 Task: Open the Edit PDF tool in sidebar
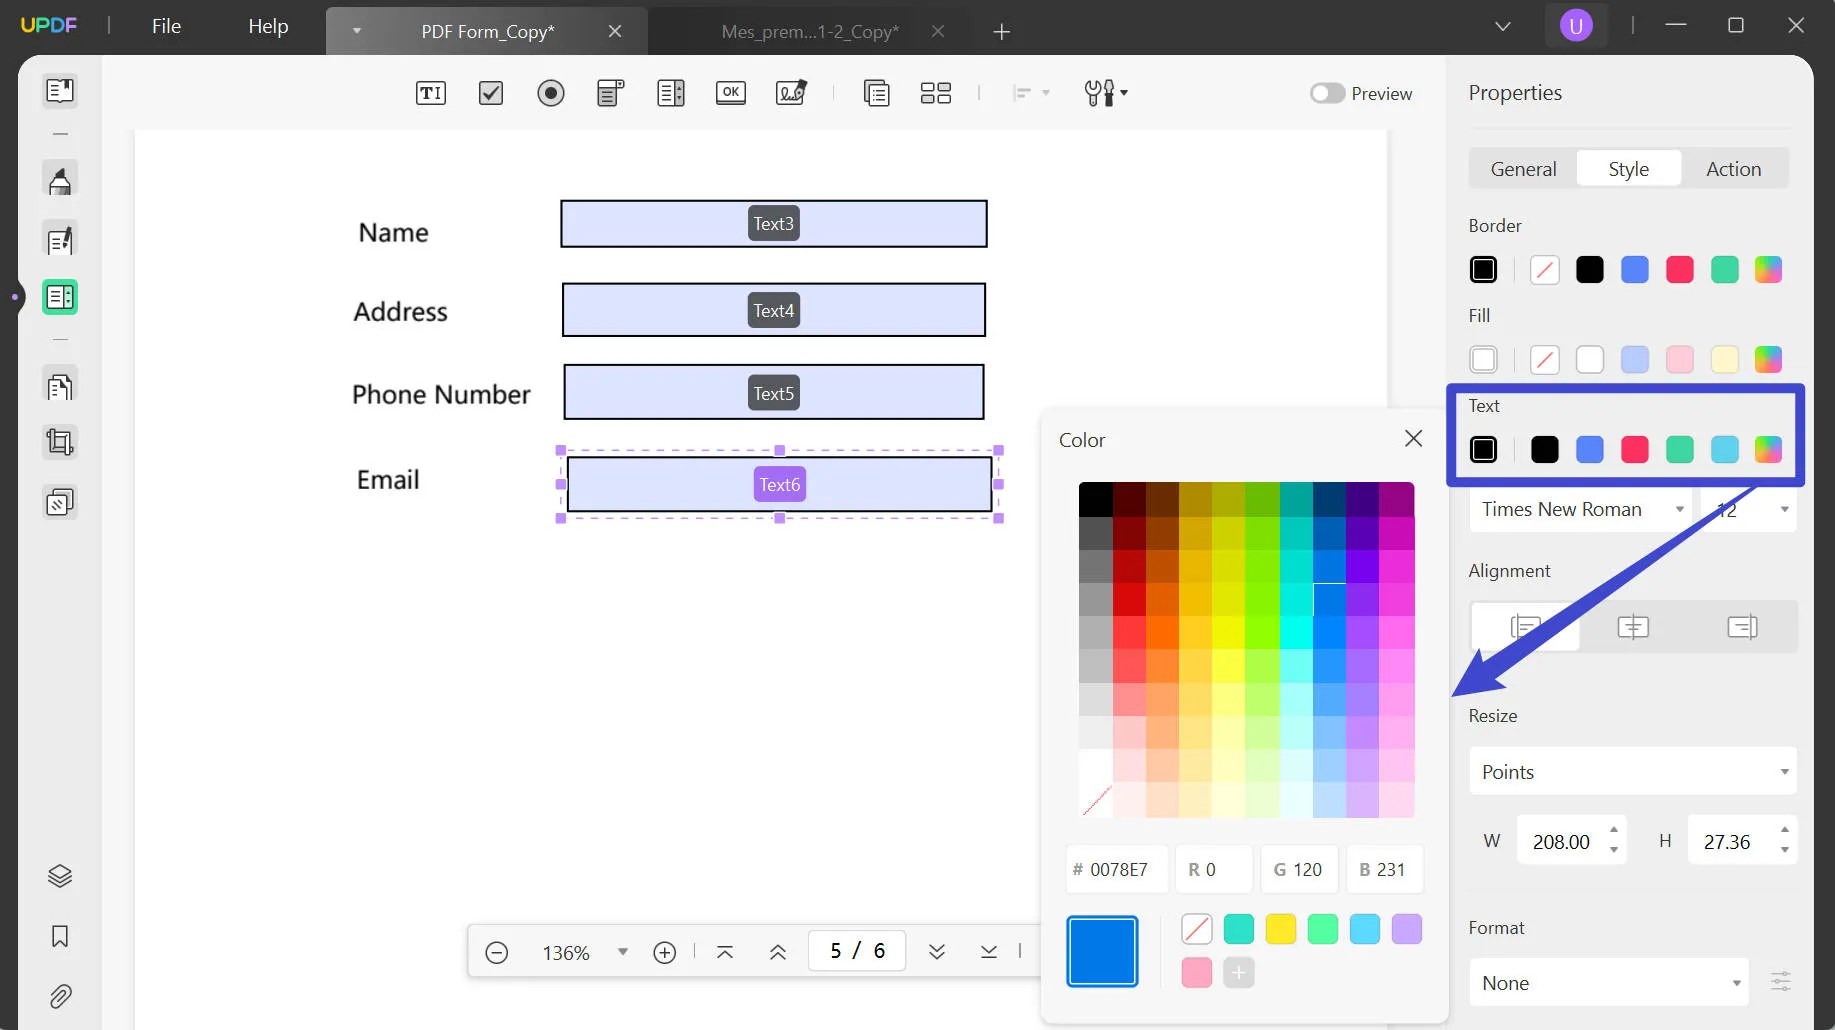pos(60,241)
